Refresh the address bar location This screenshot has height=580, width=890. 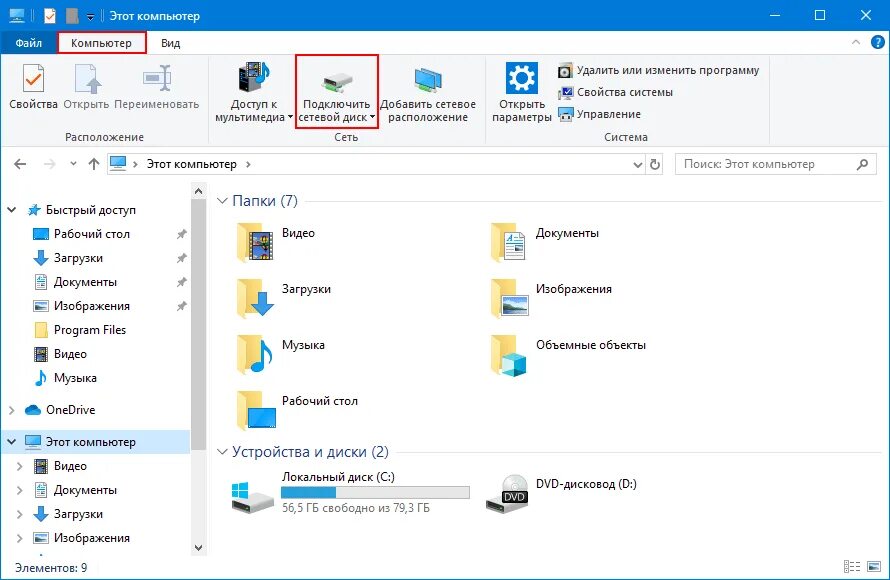tap(655, 165)
